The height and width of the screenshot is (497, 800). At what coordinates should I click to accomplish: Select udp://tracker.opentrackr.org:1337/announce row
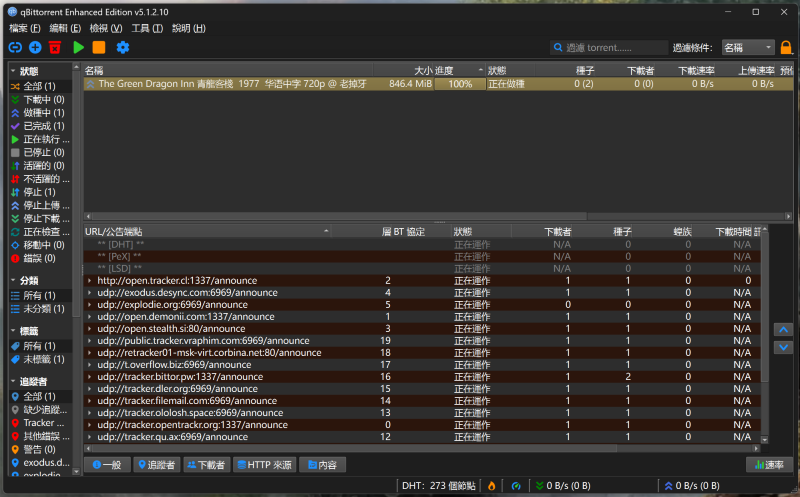pos(422,425)
